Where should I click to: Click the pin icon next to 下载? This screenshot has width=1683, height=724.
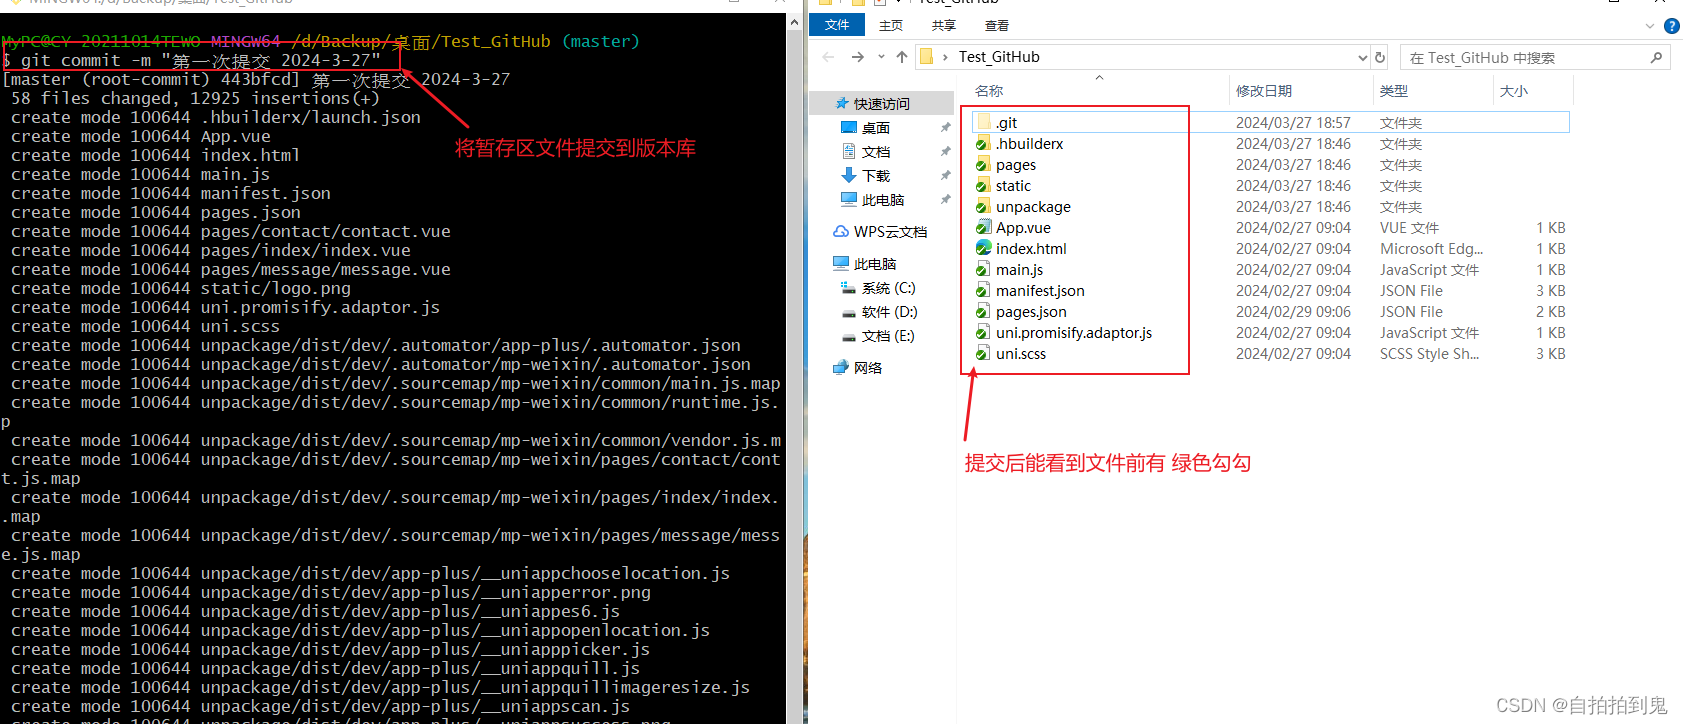coord(945,176)
